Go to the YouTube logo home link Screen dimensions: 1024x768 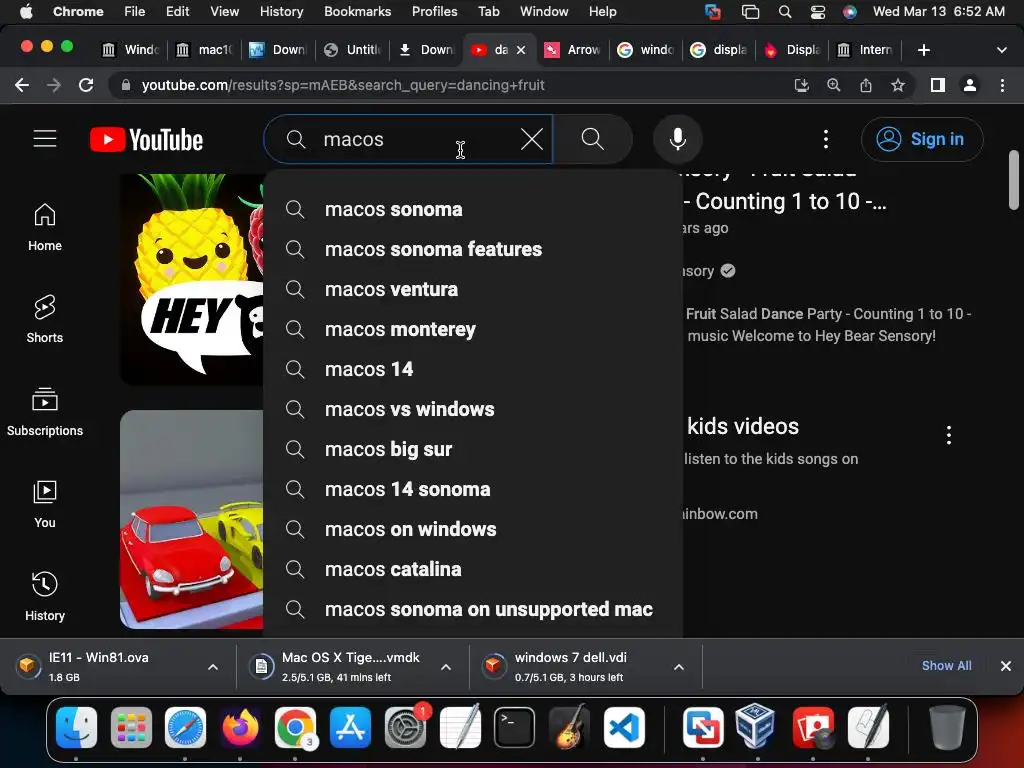click(146, 140)
